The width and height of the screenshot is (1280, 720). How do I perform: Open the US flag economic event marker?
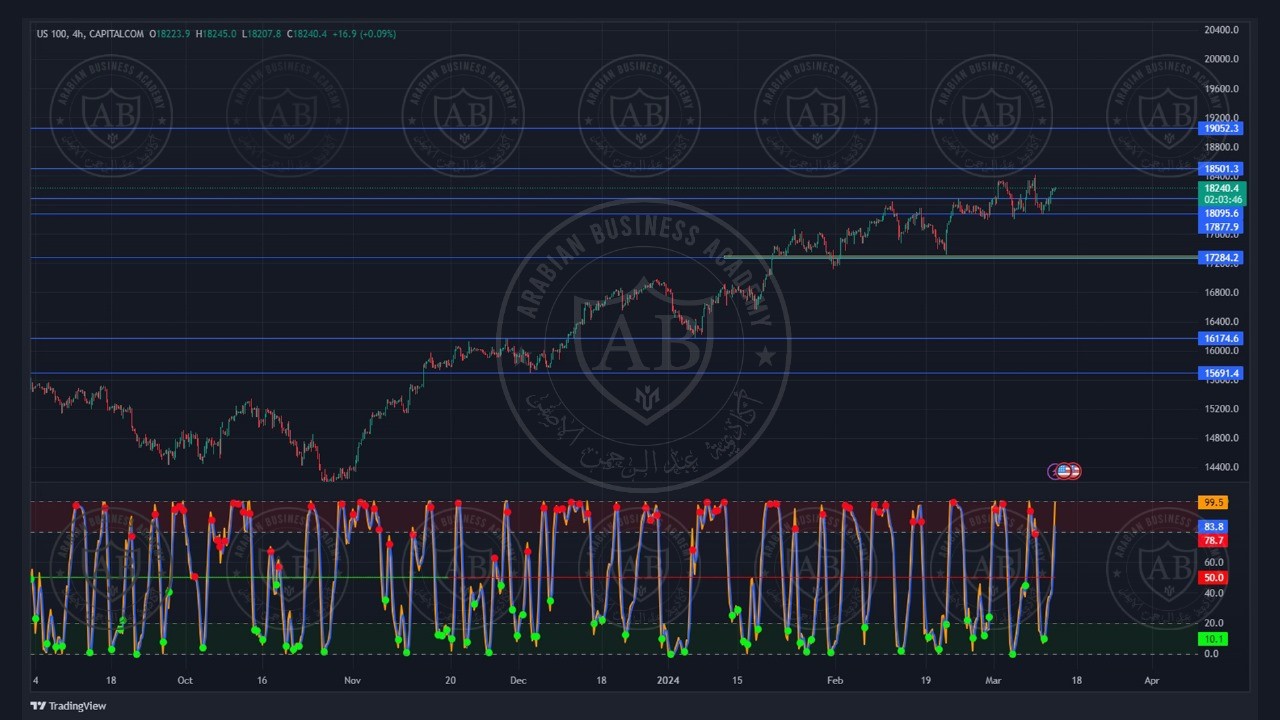(x=1066, y=471)
